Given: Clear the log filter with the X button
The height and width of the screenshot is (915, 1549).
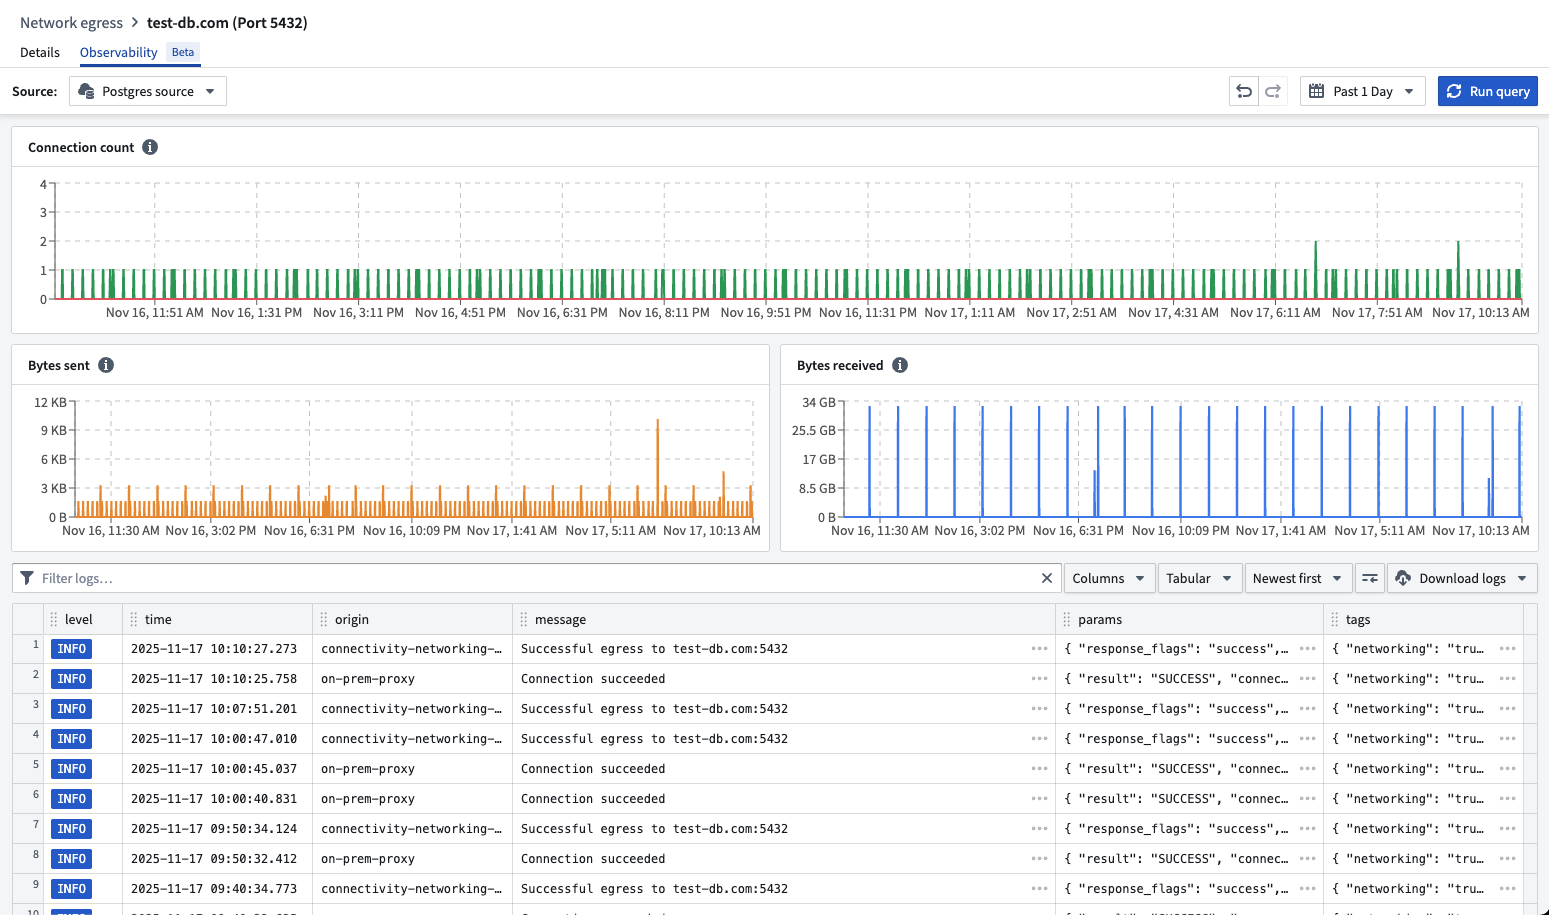Looking at the screenshot, I should 1046,578.
